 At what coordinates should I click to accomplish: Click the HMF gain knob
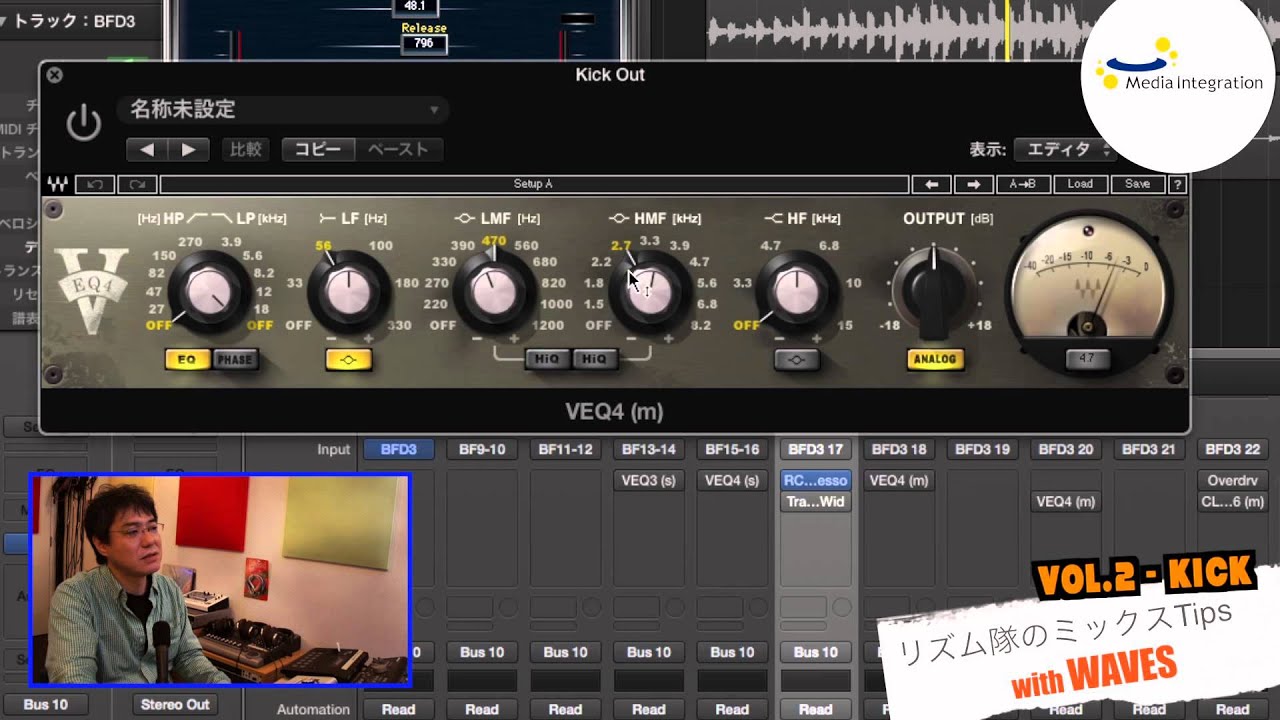[649, 292]
